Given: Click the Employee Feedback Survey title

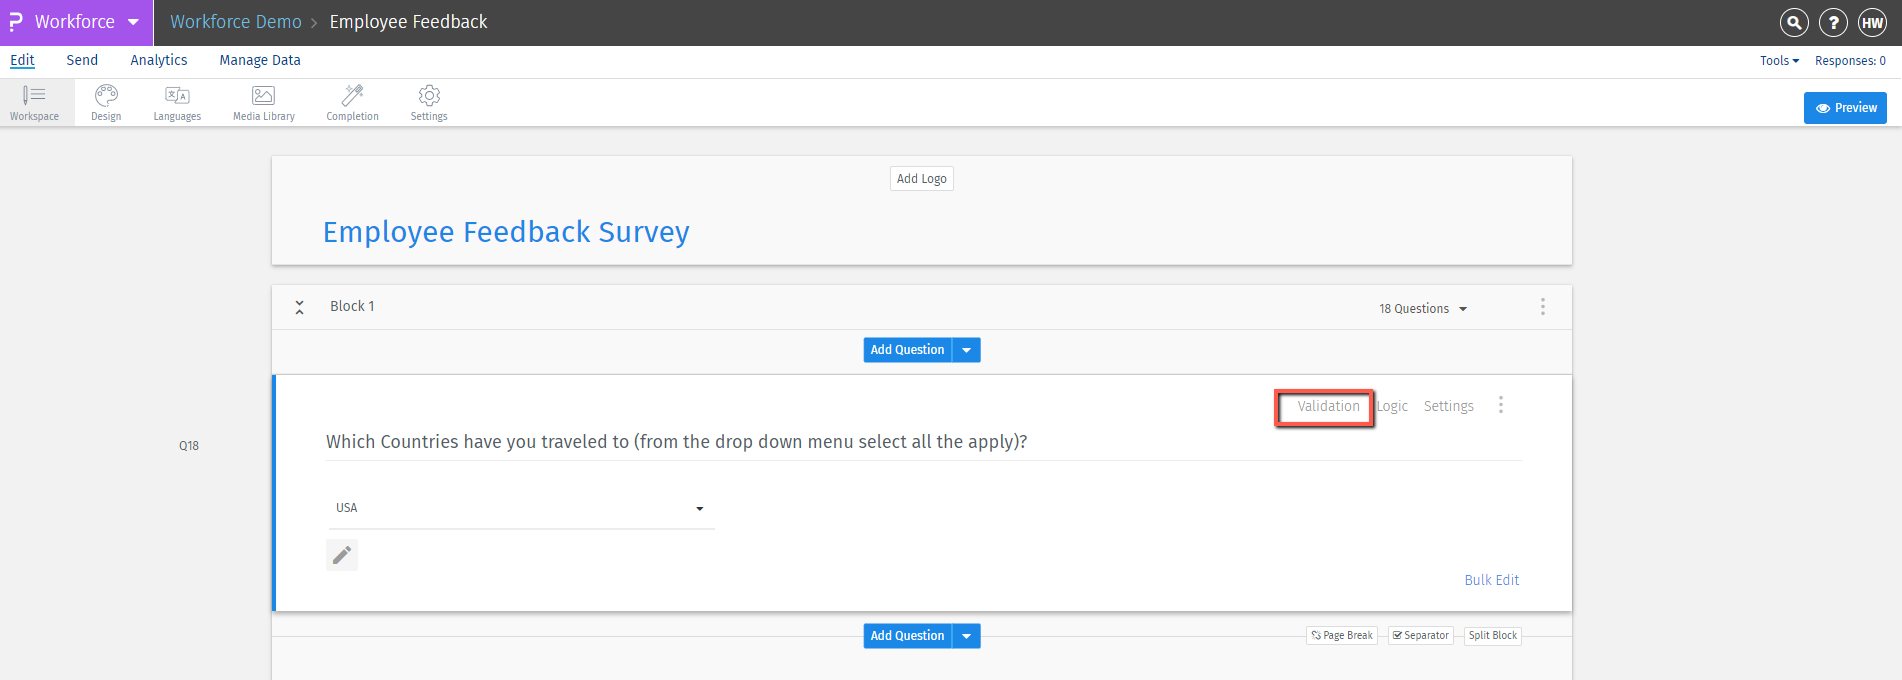Looking at the screenshot, I should pyautogui.click(x=506, y=232).
